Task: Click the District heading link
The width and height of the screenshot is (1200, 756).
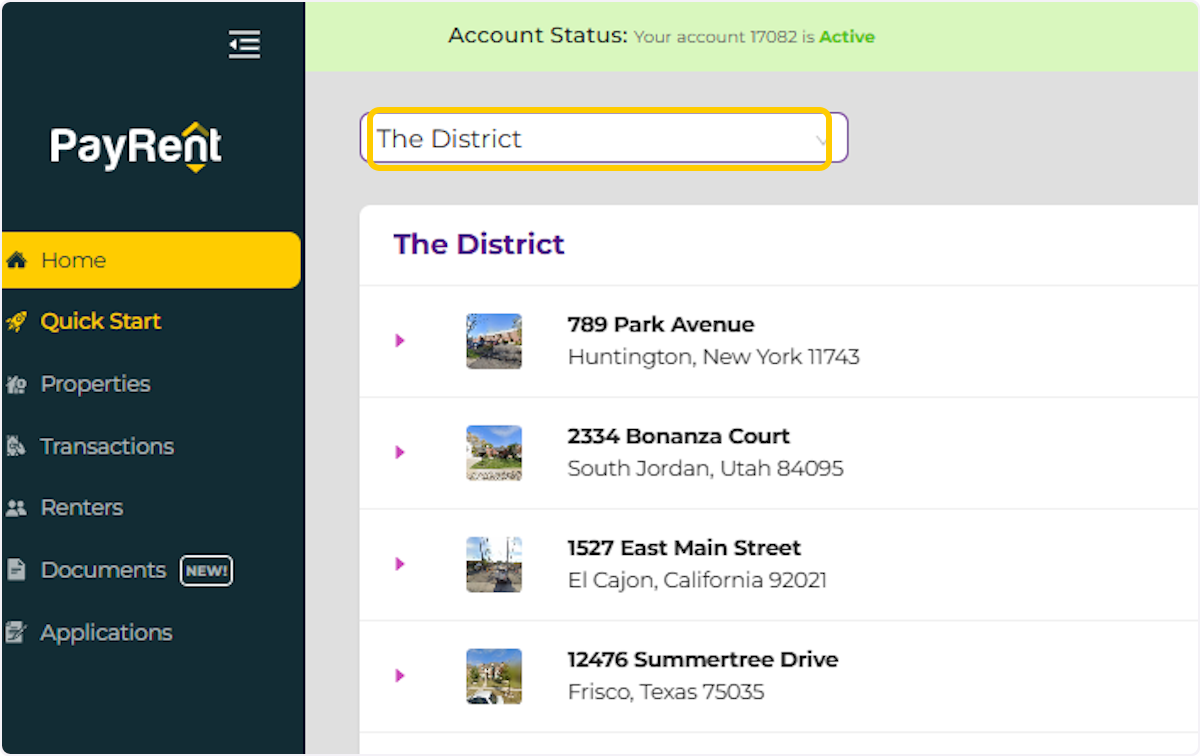Action: pos(479,244)
